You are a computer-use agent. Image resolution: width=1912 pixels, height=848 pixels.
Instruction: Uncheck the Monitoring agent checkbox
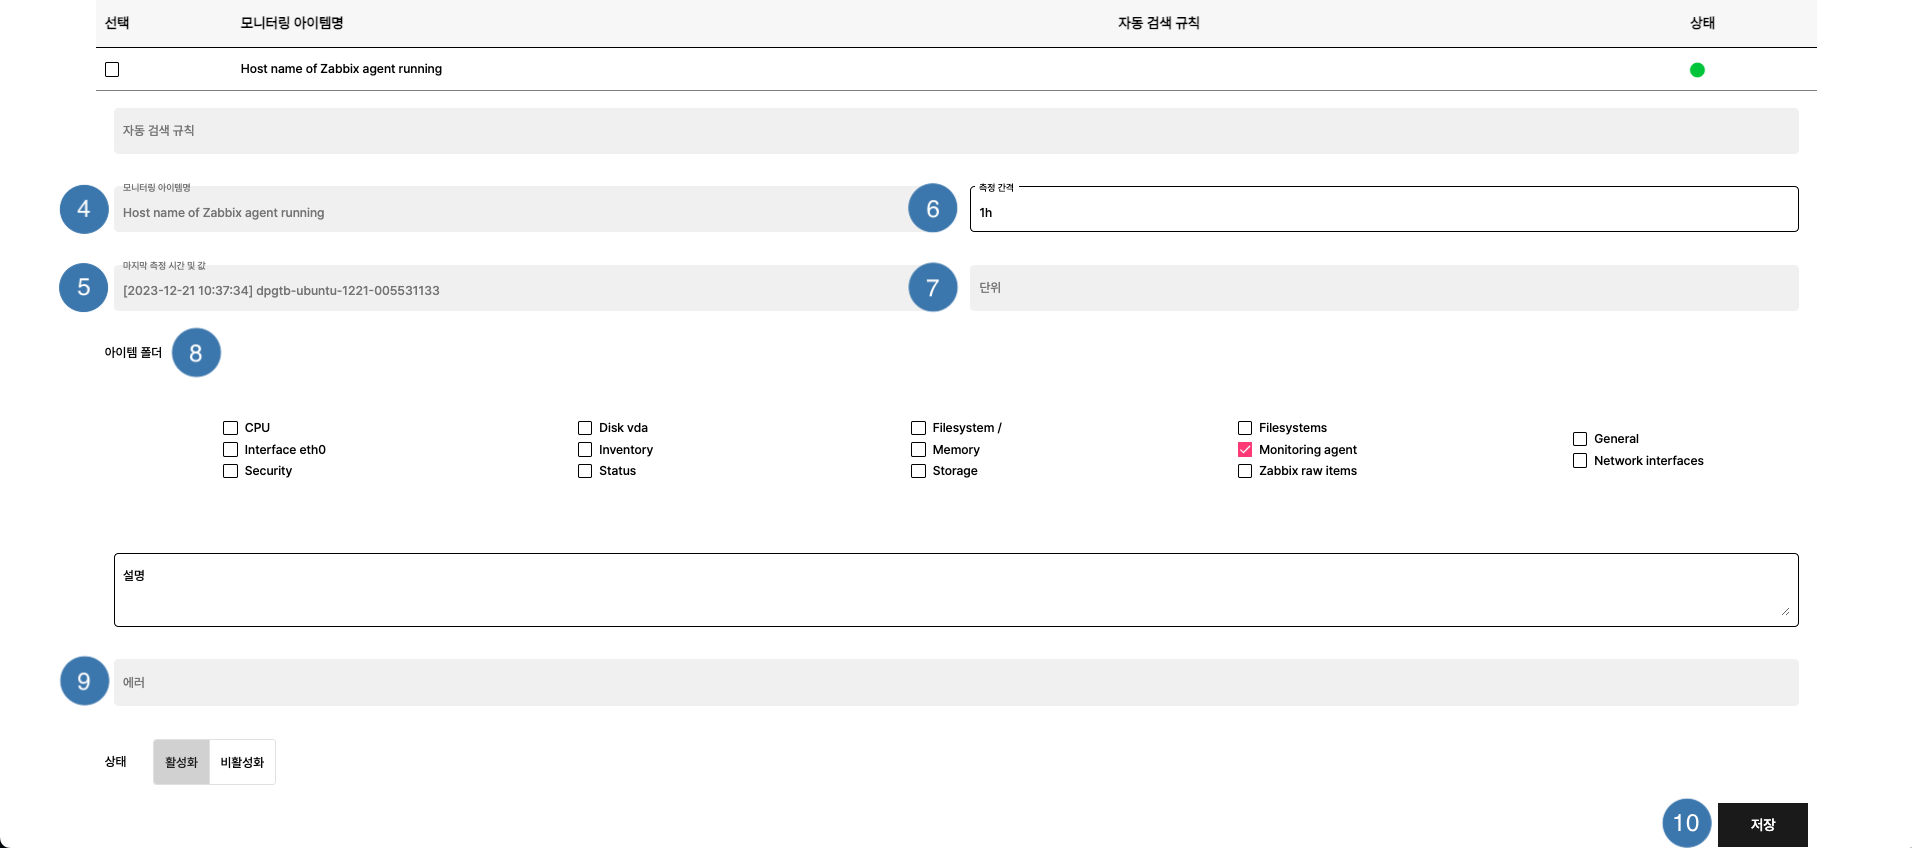click(x=1245, y=450)
